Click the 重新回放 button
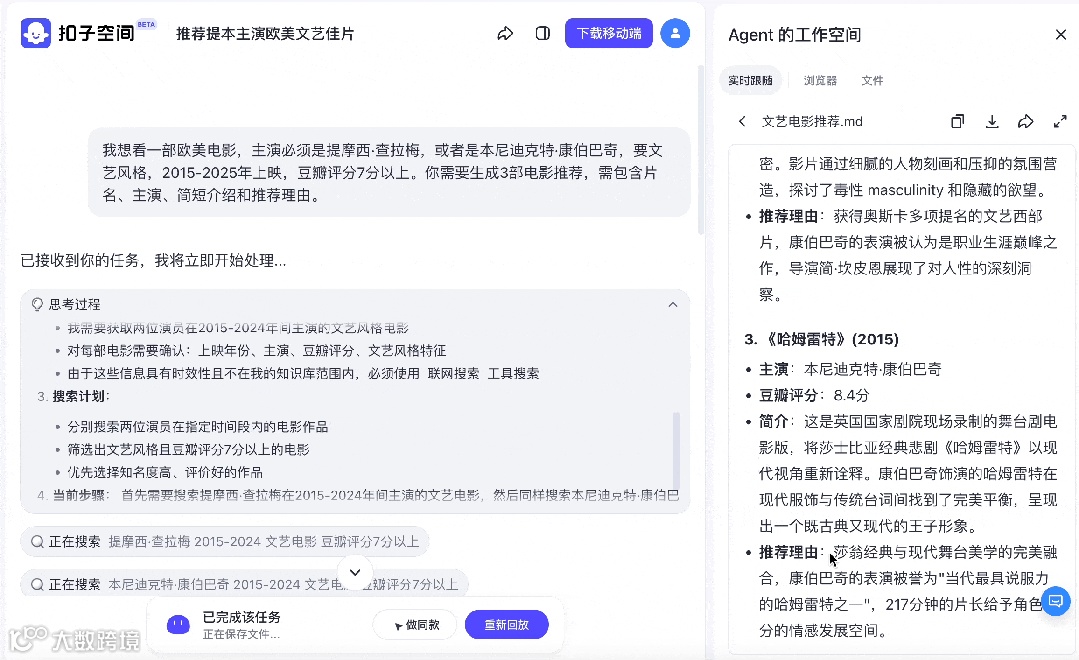This screenshot has height=660, width=1079. pos(506,625)
